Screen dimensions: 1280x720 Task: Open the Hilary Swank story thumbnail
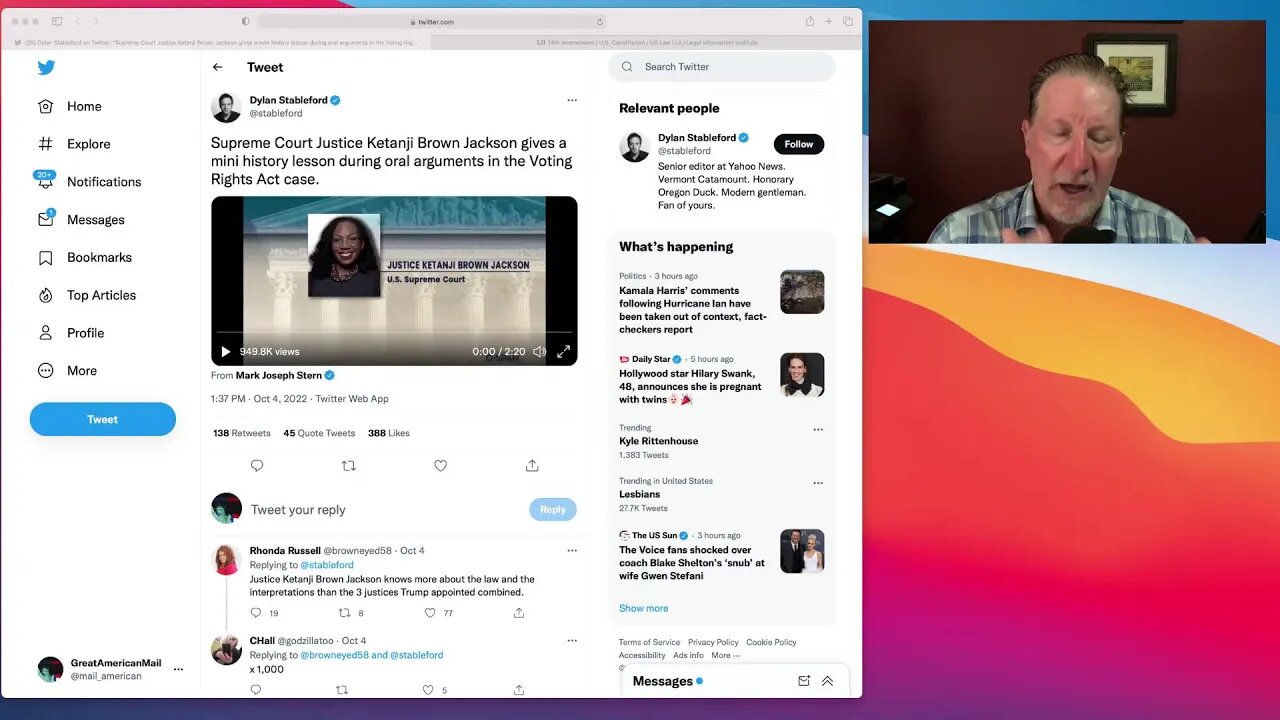pos(802,374)
